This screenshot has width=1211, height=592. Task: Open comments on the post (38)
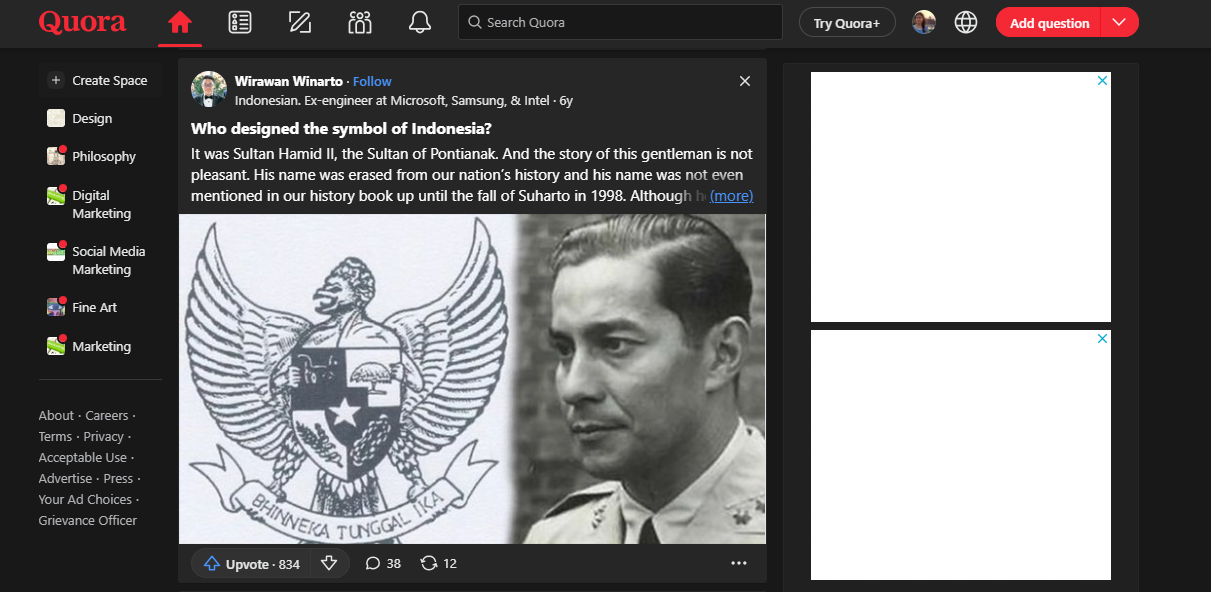point(383,564)
